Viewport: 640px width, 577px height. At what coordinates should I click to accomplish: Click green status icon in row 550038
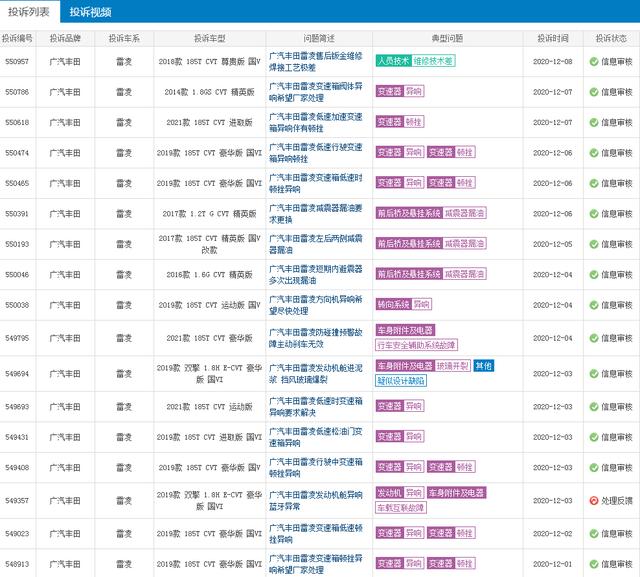pos(594,305)
